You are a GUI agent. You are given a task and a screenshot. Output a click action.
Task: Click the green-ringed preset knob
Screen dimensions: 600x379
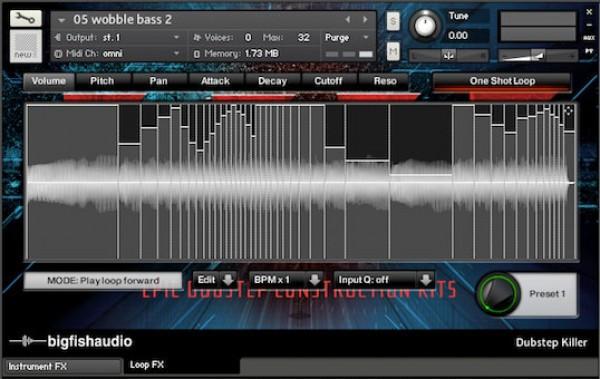[498, 294]
